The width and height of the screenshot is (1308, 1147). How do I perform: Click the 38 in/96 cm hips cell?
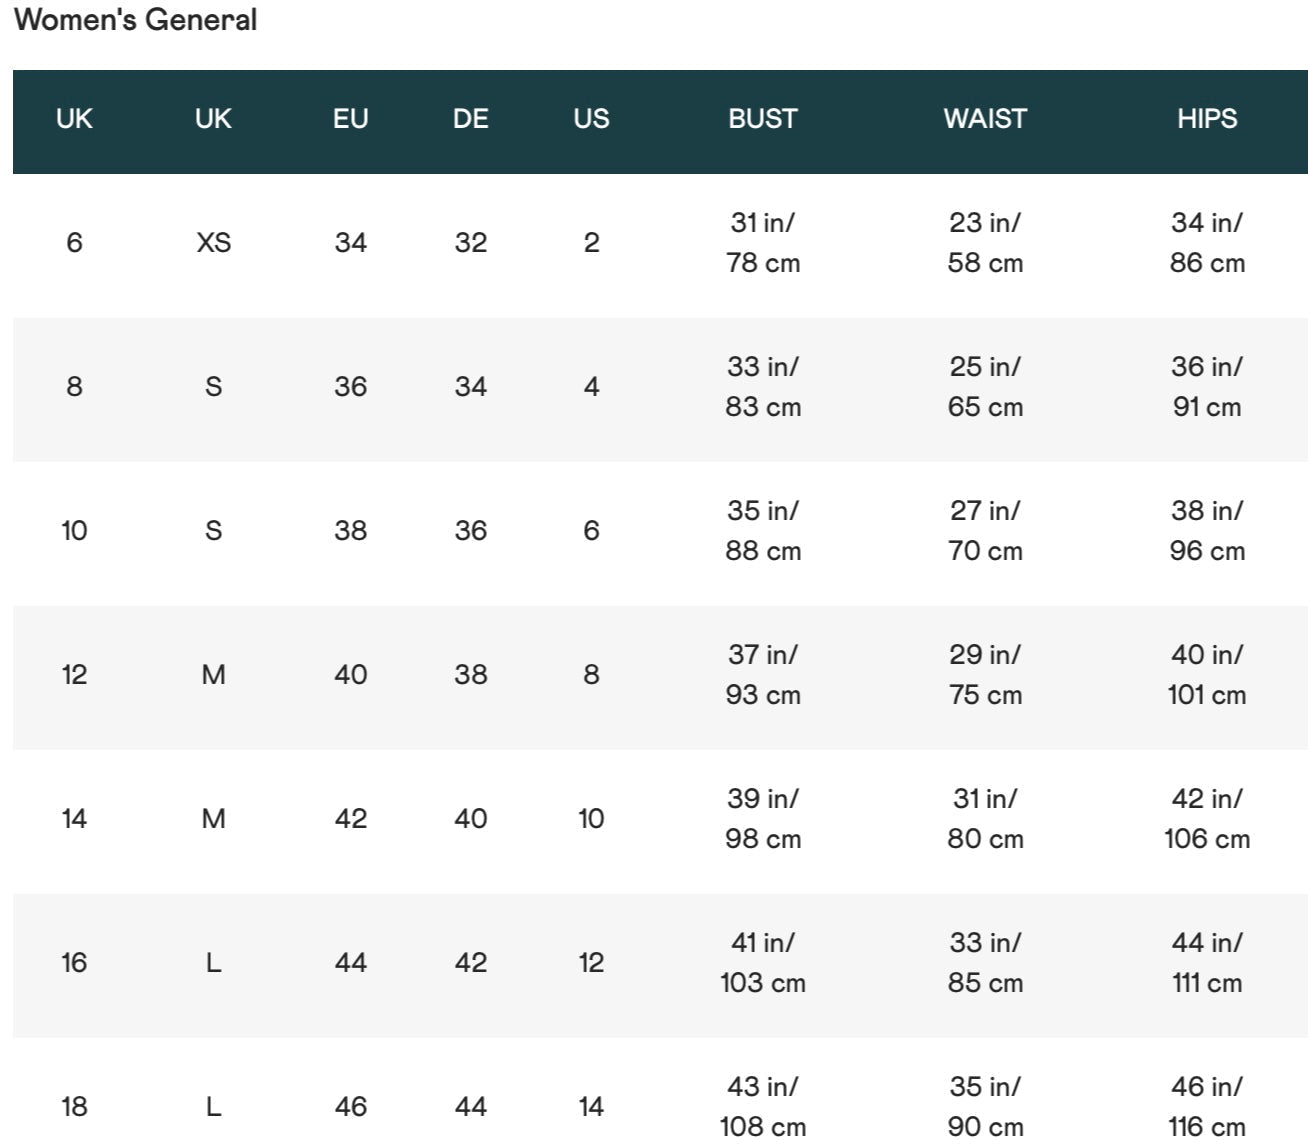[1207, 530]
